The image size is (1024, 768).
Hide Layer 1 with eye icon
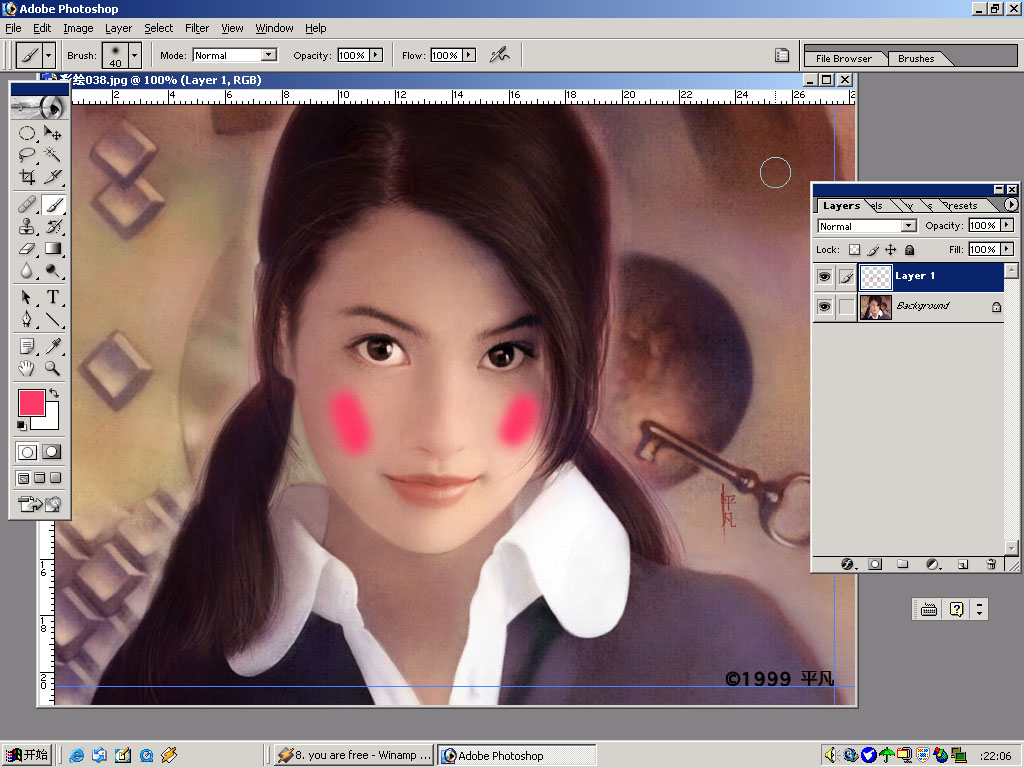[x=825, y=277]
